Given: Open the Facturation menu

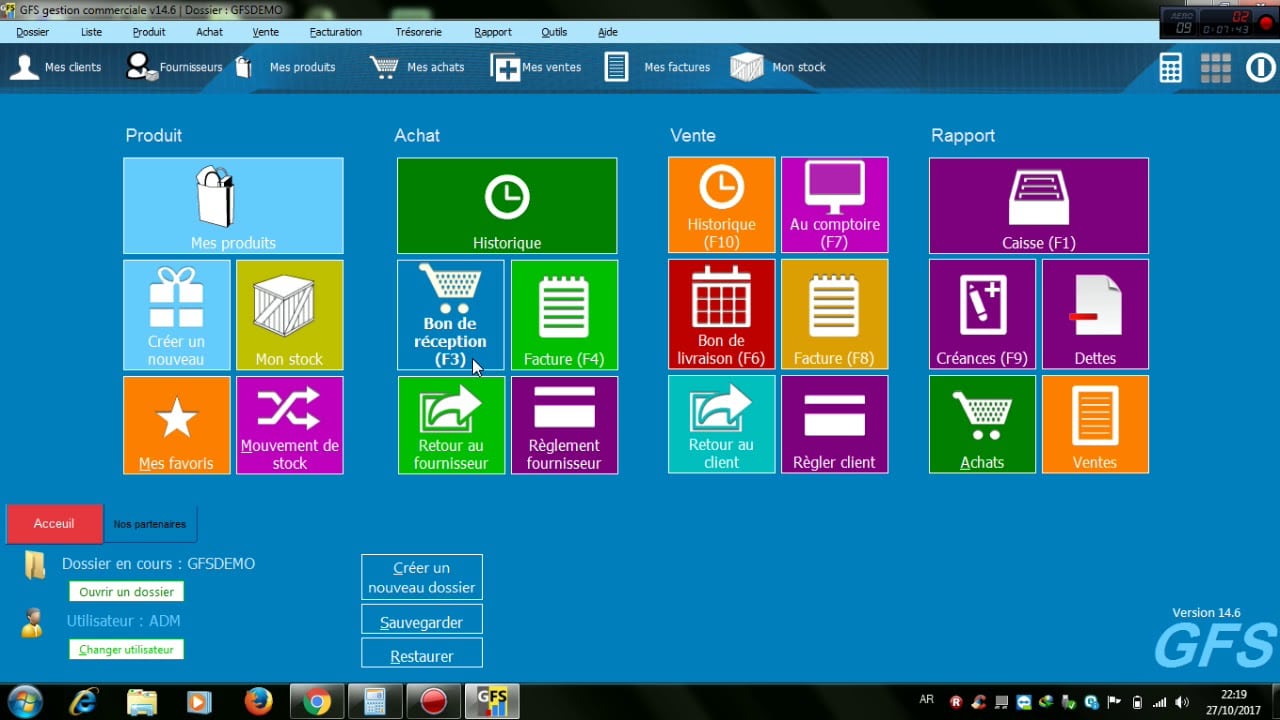Looking at the screenshot, I should [x=335, y=32].
